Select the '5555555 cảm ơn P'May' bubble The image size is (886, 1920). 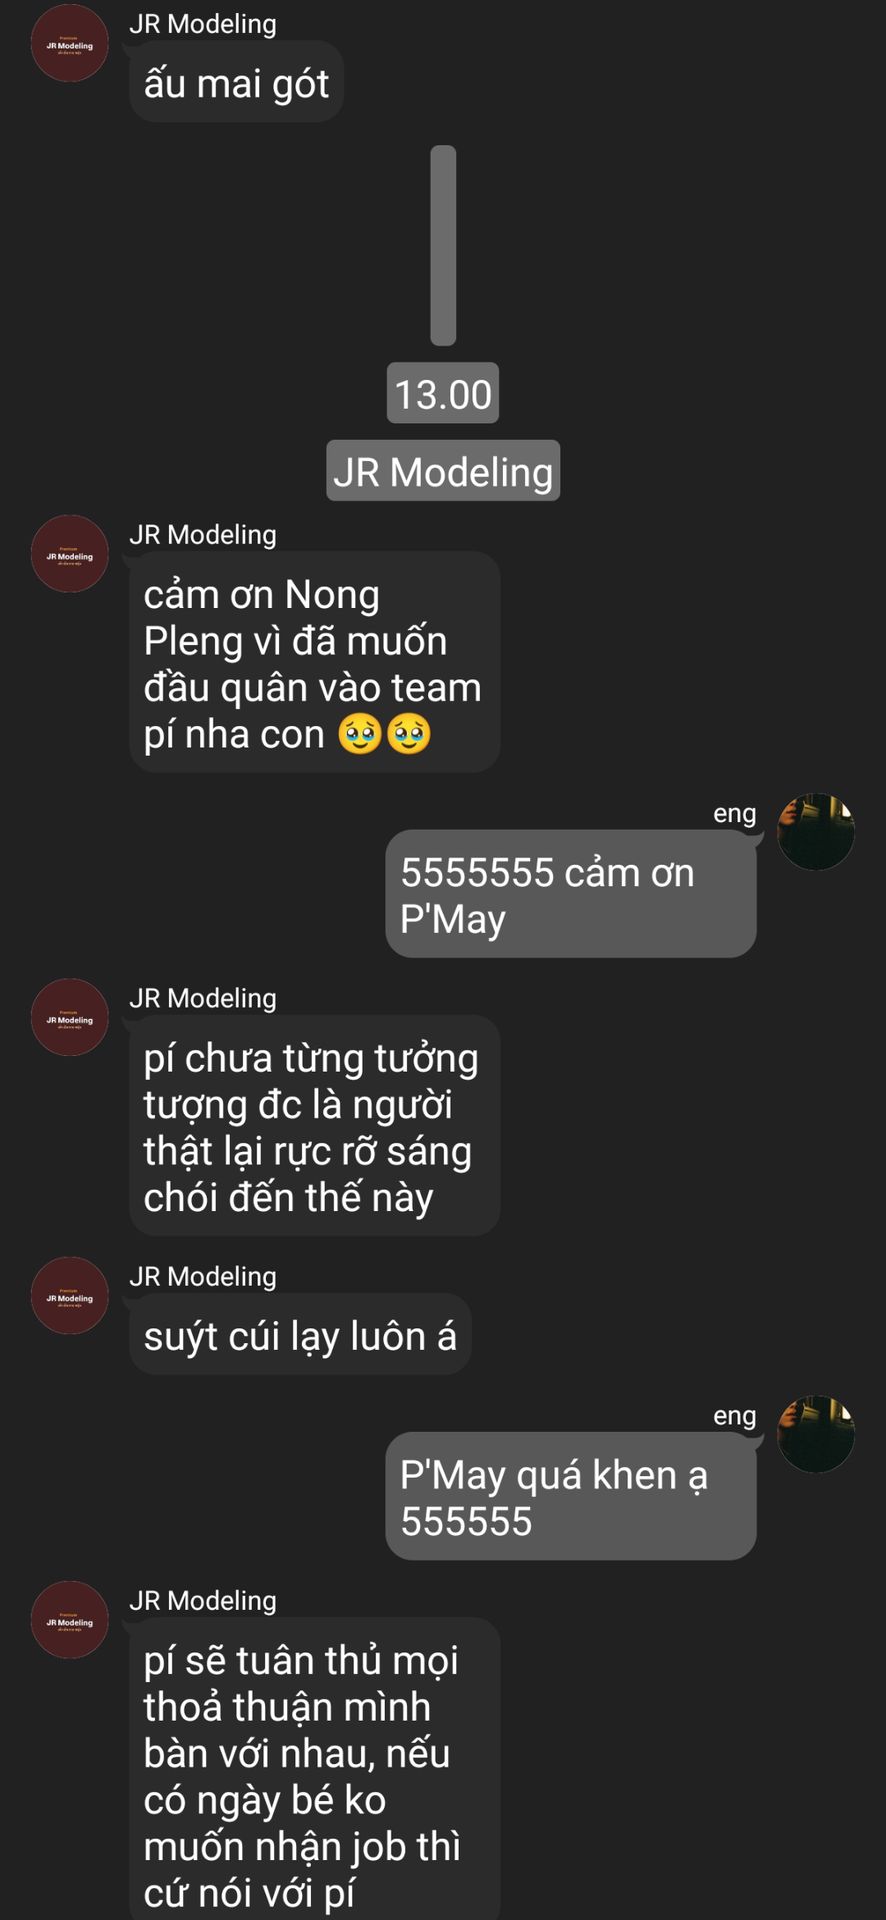click(x=571, y=894)
